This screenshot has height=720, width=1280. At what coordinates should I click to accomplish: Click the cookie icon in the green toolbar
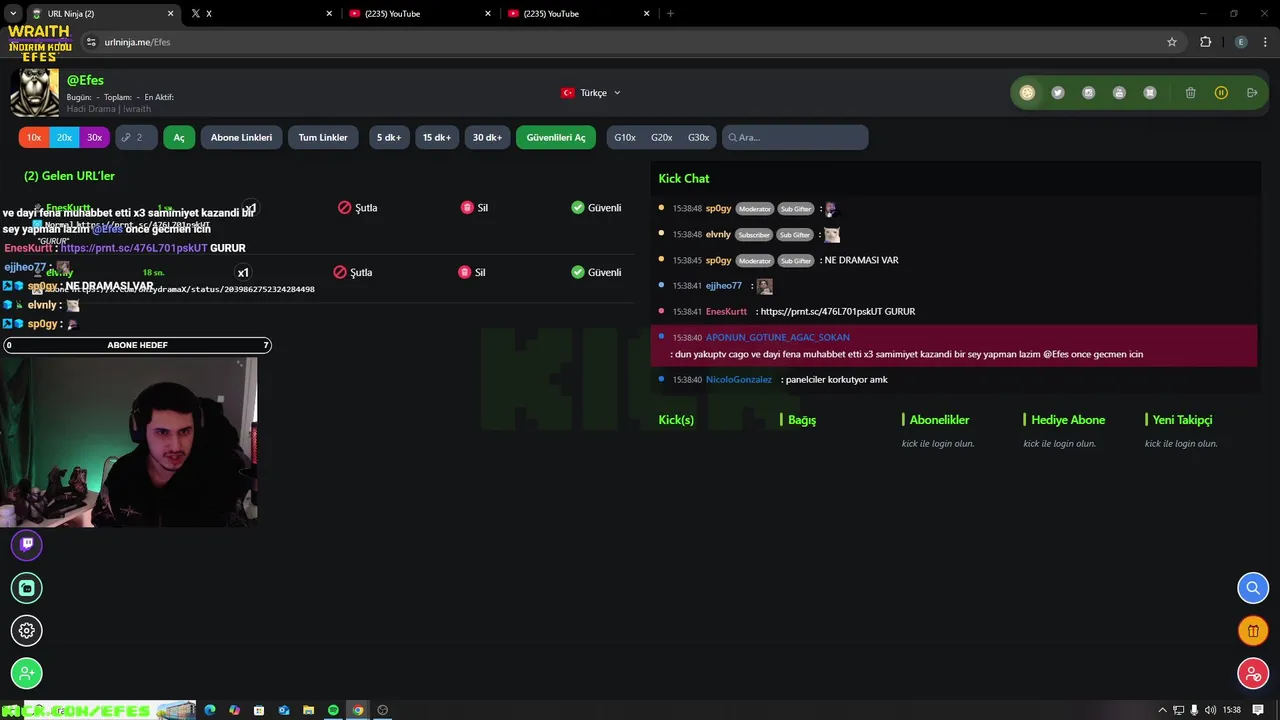coord(1027,93)
